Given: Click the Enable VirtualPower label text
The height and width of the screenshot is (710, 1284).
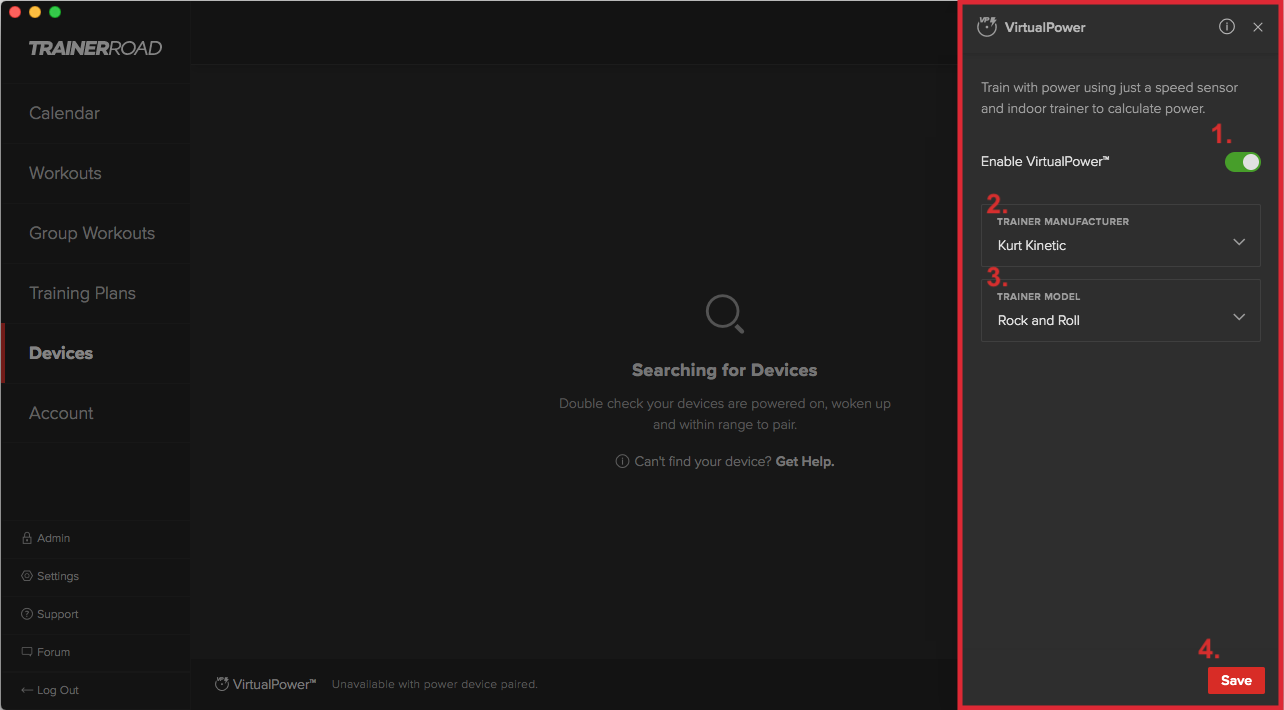Looking at the screenshot, I should [x=1045, y=161].
